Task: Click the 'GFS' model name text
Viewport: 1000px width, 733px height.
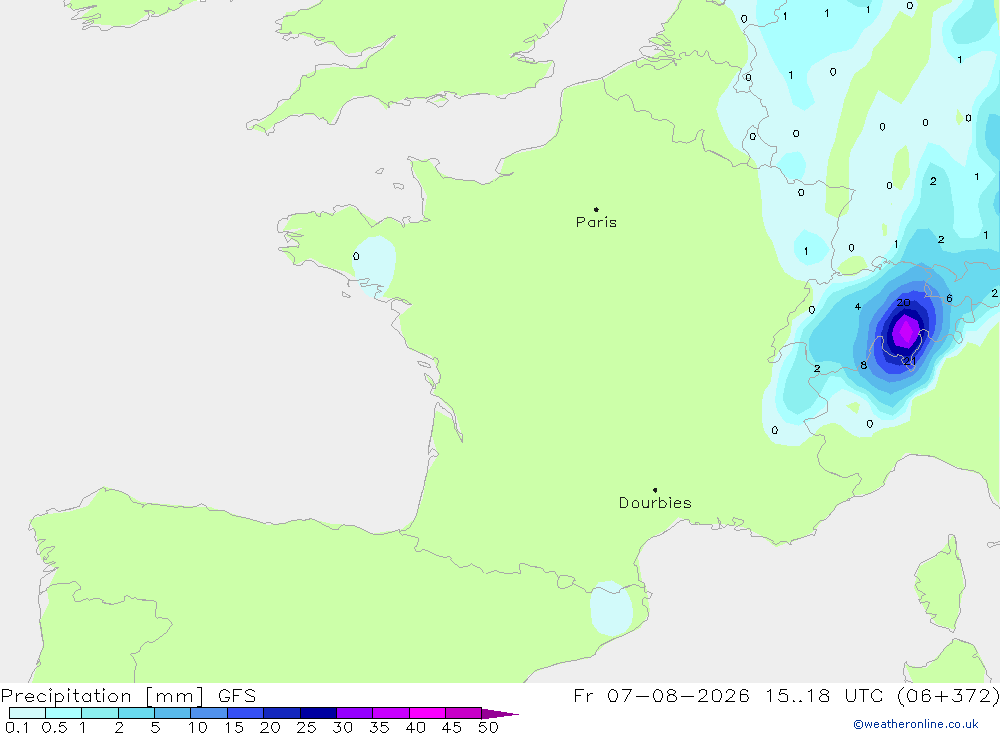Action: coord(237,696)
